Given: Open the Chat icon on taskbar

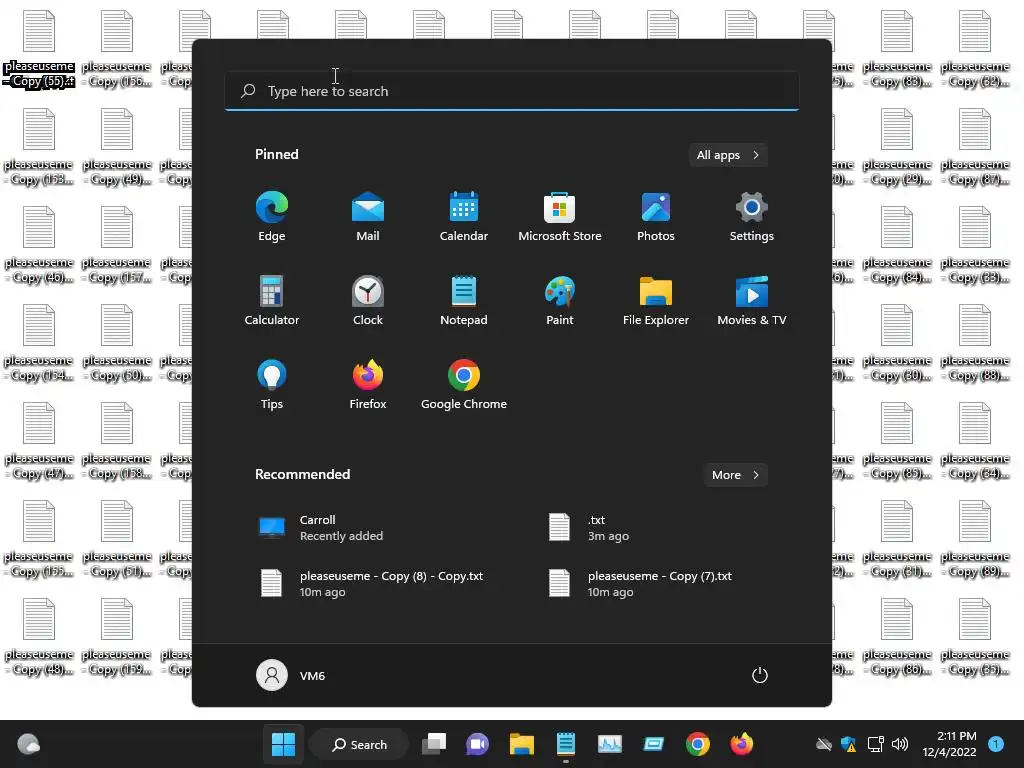Looking at the screenshot, I should (477, 744).
